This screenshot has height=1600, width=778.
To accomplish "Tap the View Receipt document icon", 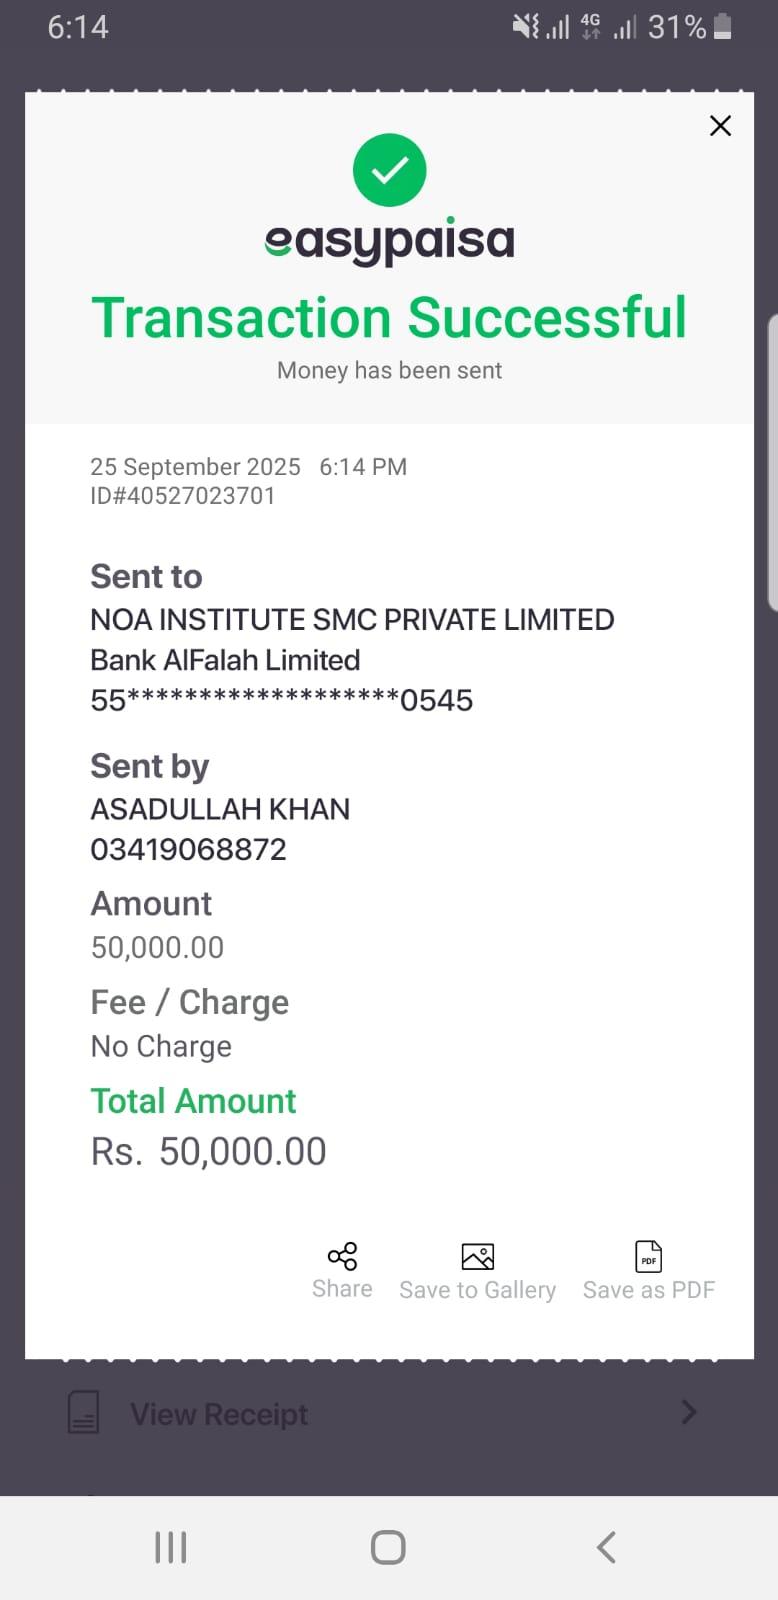I will click(x=83, y=1413).
